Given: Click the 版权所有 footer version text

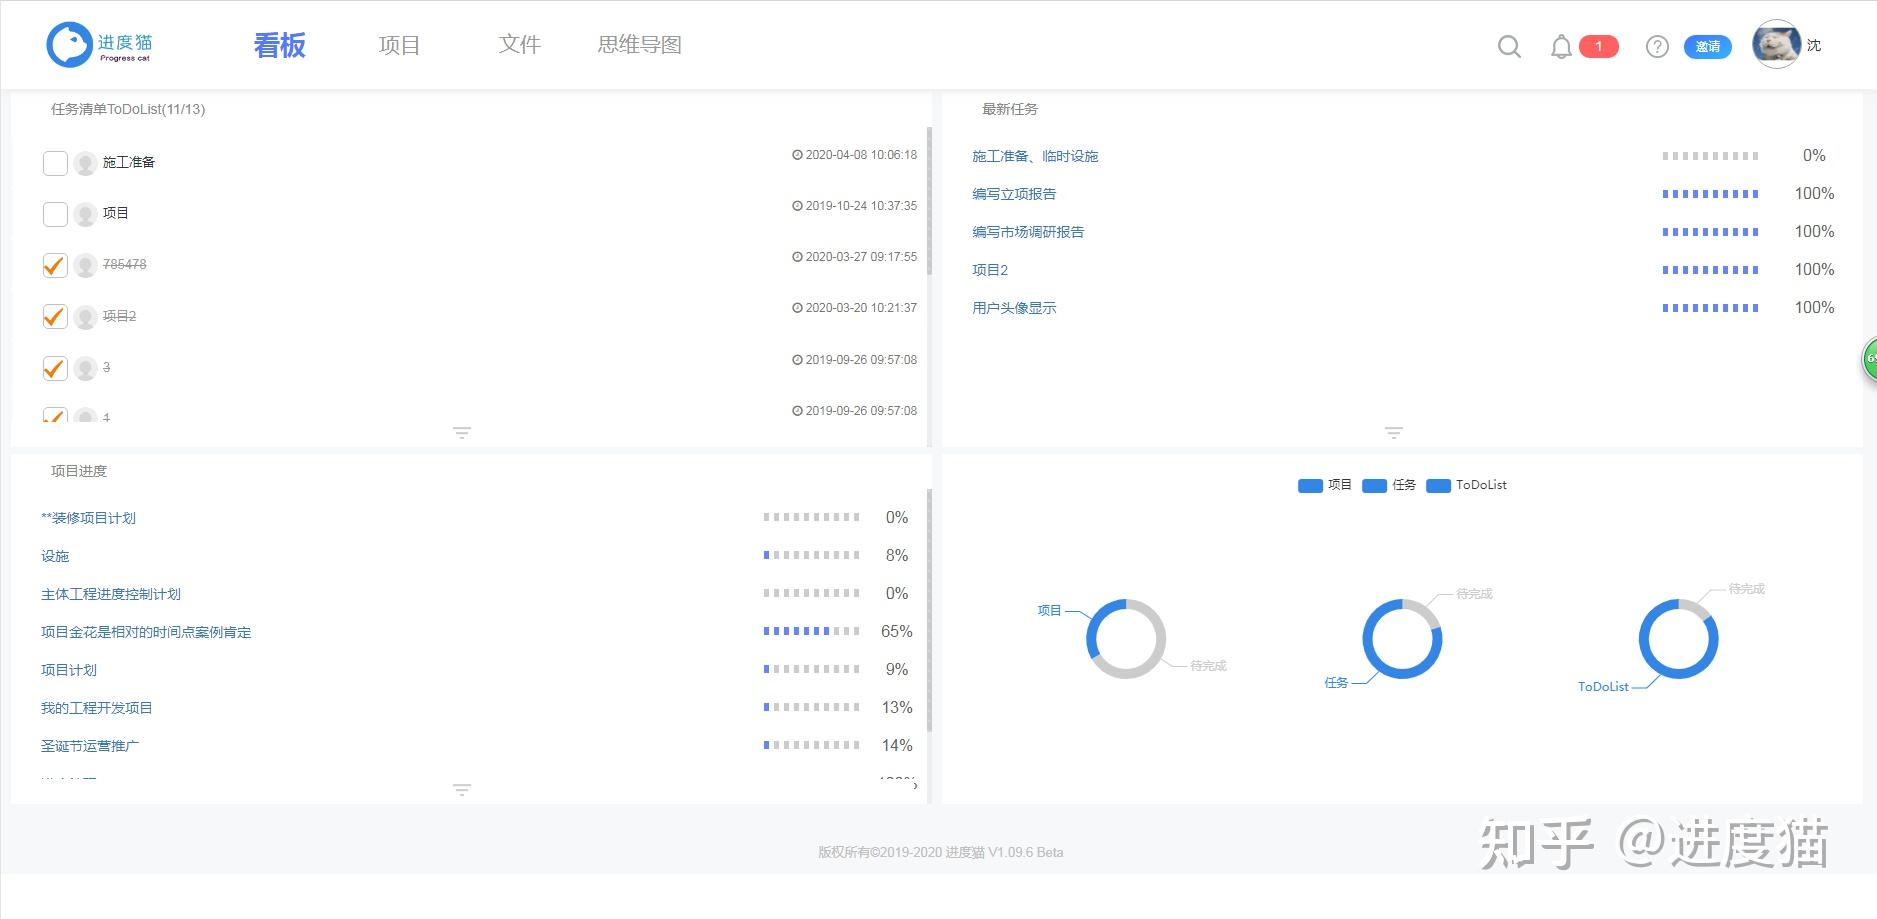Looking at the screenshot, I should tap(941, 852).
